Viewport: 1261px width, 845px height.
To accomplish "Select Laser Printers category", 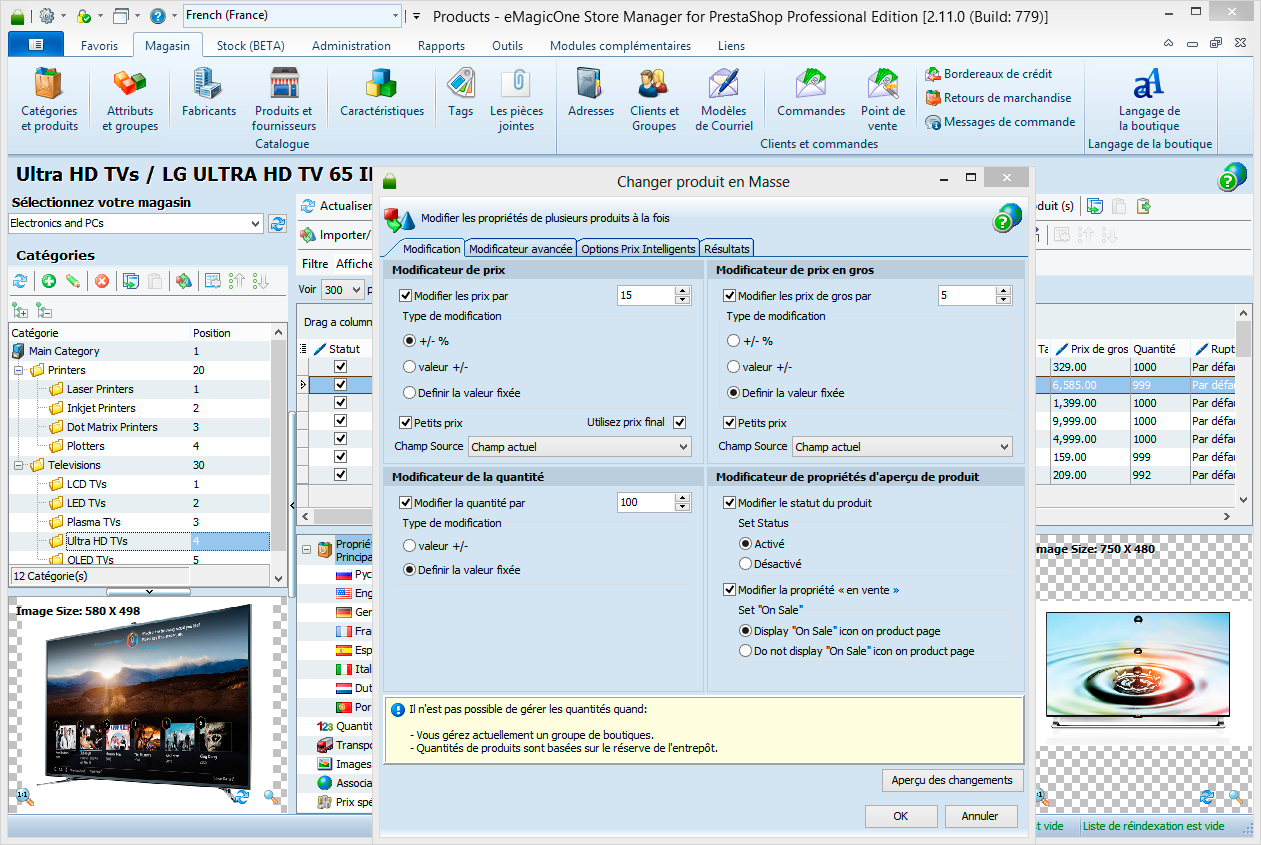I will [x=100, y=389].
